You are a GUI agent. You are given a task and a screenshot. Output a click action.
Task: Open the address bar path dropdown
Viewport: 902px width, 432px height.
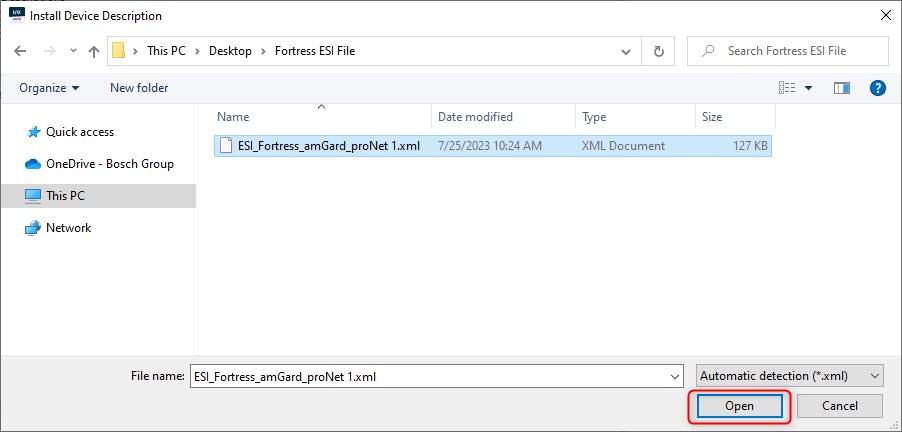pyautogui.click(x=626, y=51)
